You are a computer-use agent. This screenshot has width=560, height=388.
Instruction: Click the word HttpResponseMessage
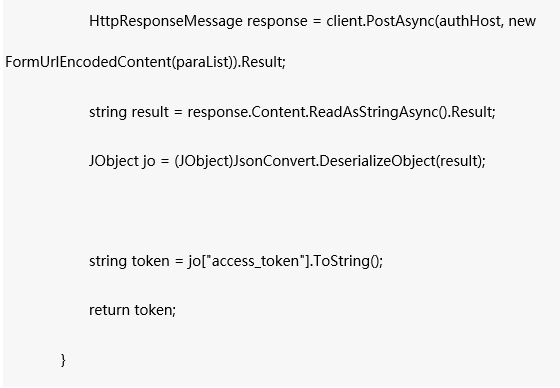166,21
